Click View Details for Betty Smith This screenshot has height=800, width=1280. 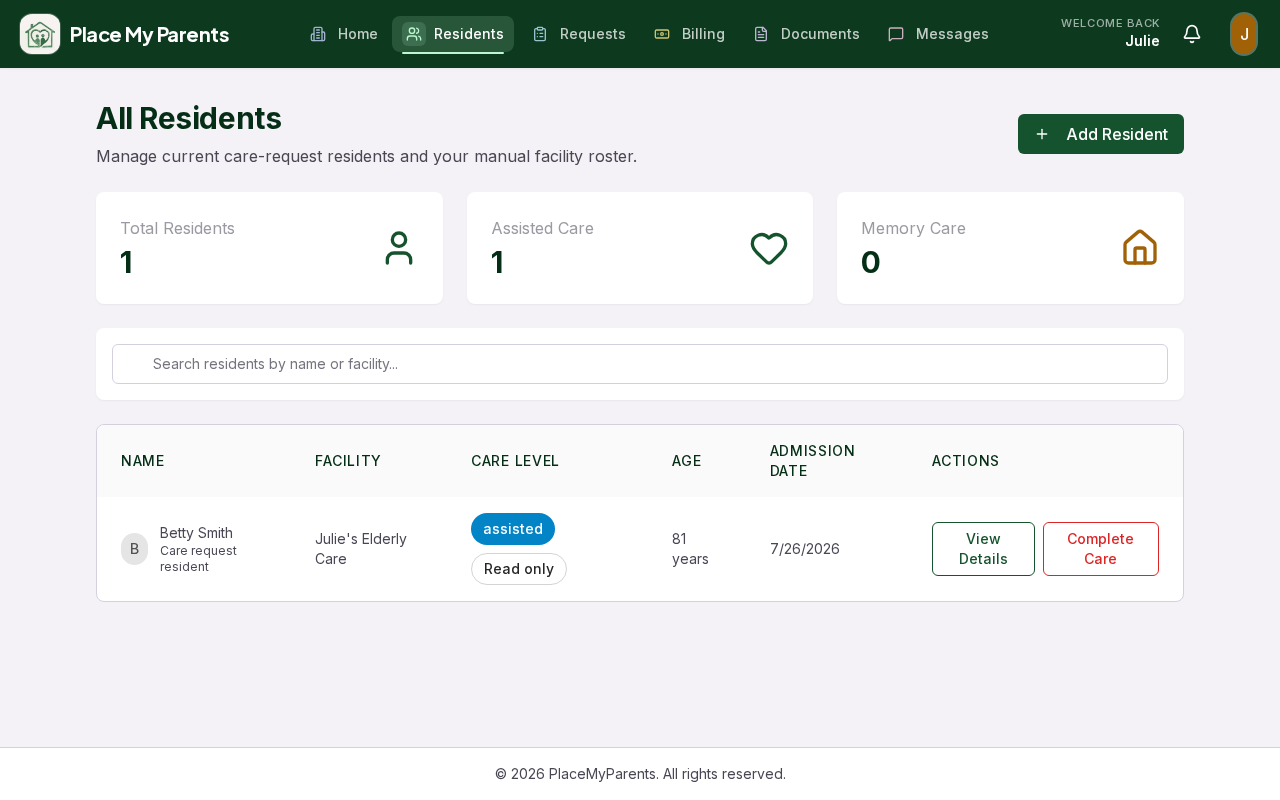[x=983, y=549]
